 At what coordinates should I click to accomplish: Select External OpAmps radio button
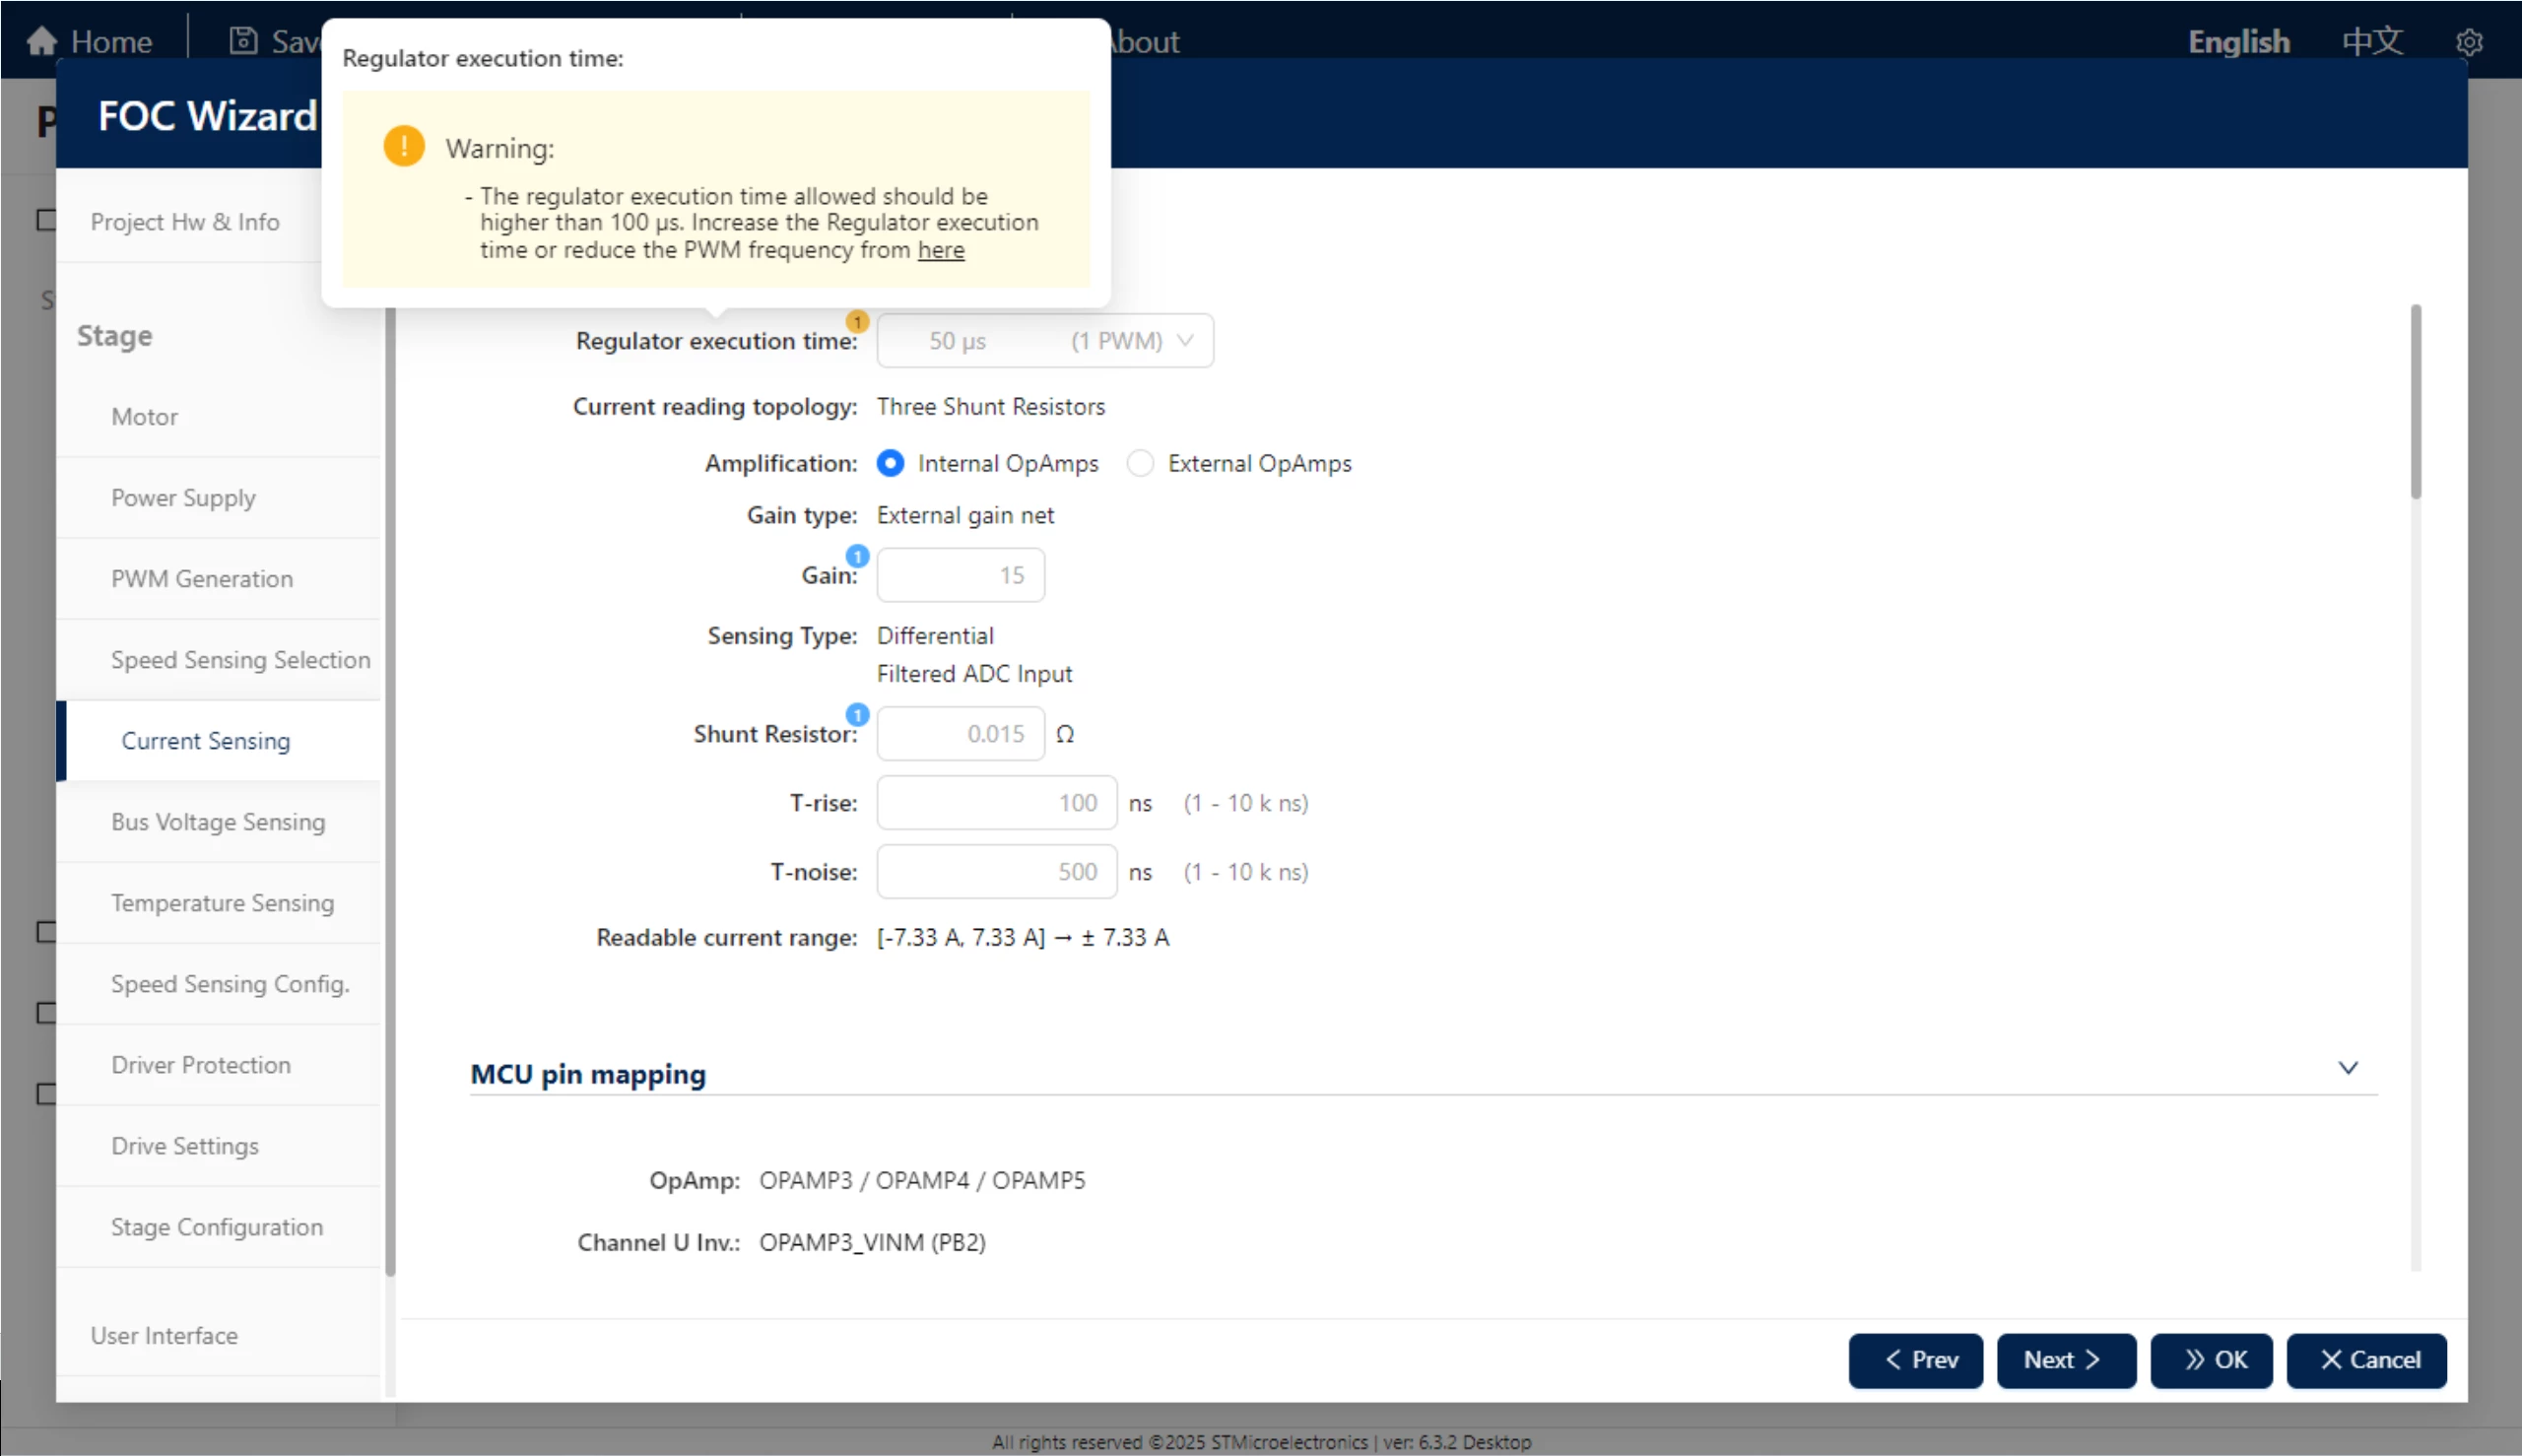[x=1140, y=463]
